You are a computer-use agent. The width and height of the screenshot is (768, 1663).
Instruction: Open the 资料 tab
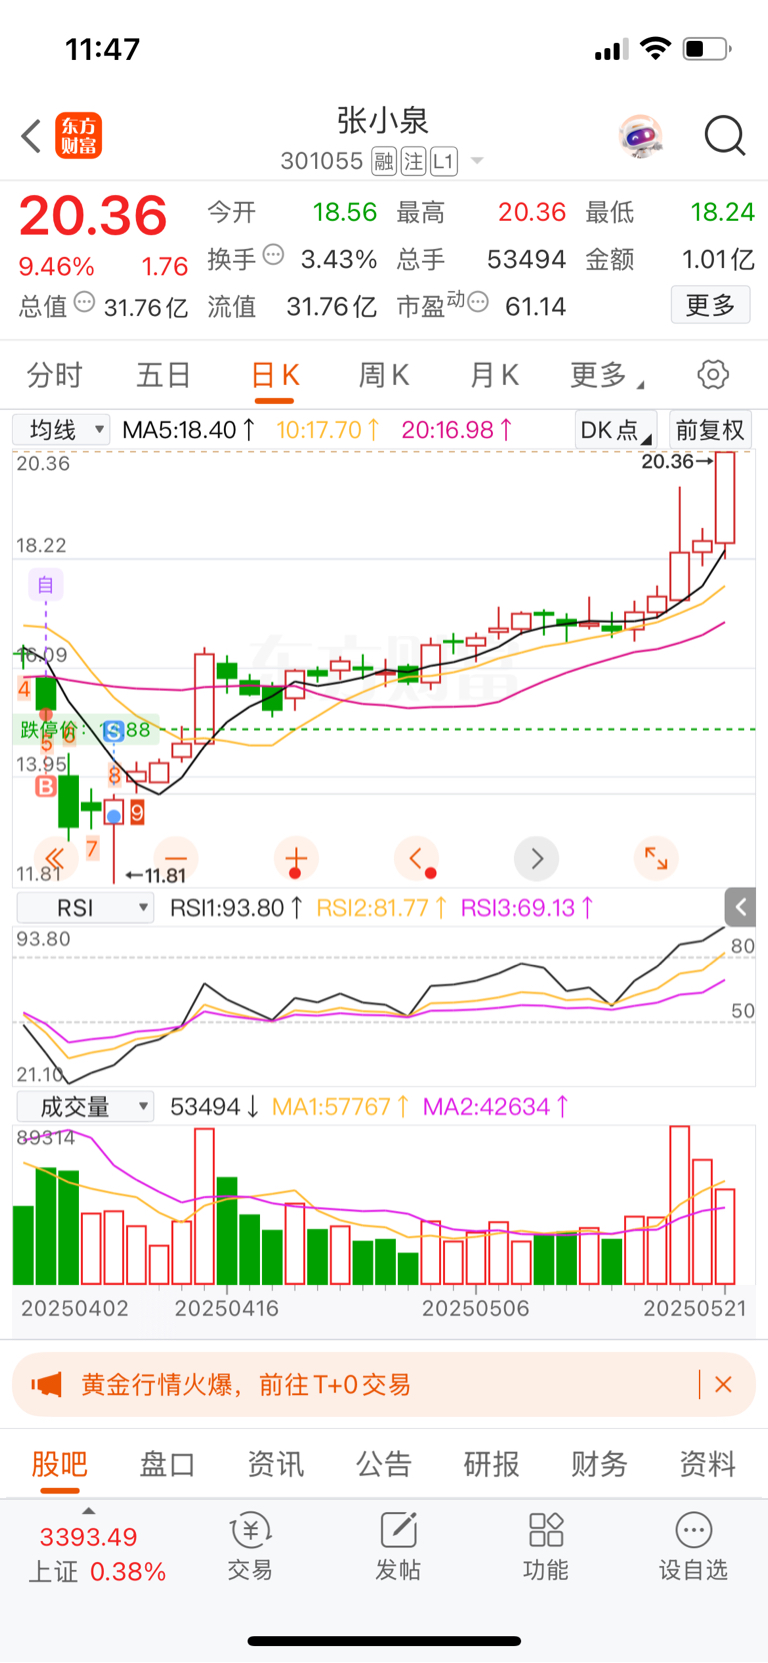point(708,1464)
